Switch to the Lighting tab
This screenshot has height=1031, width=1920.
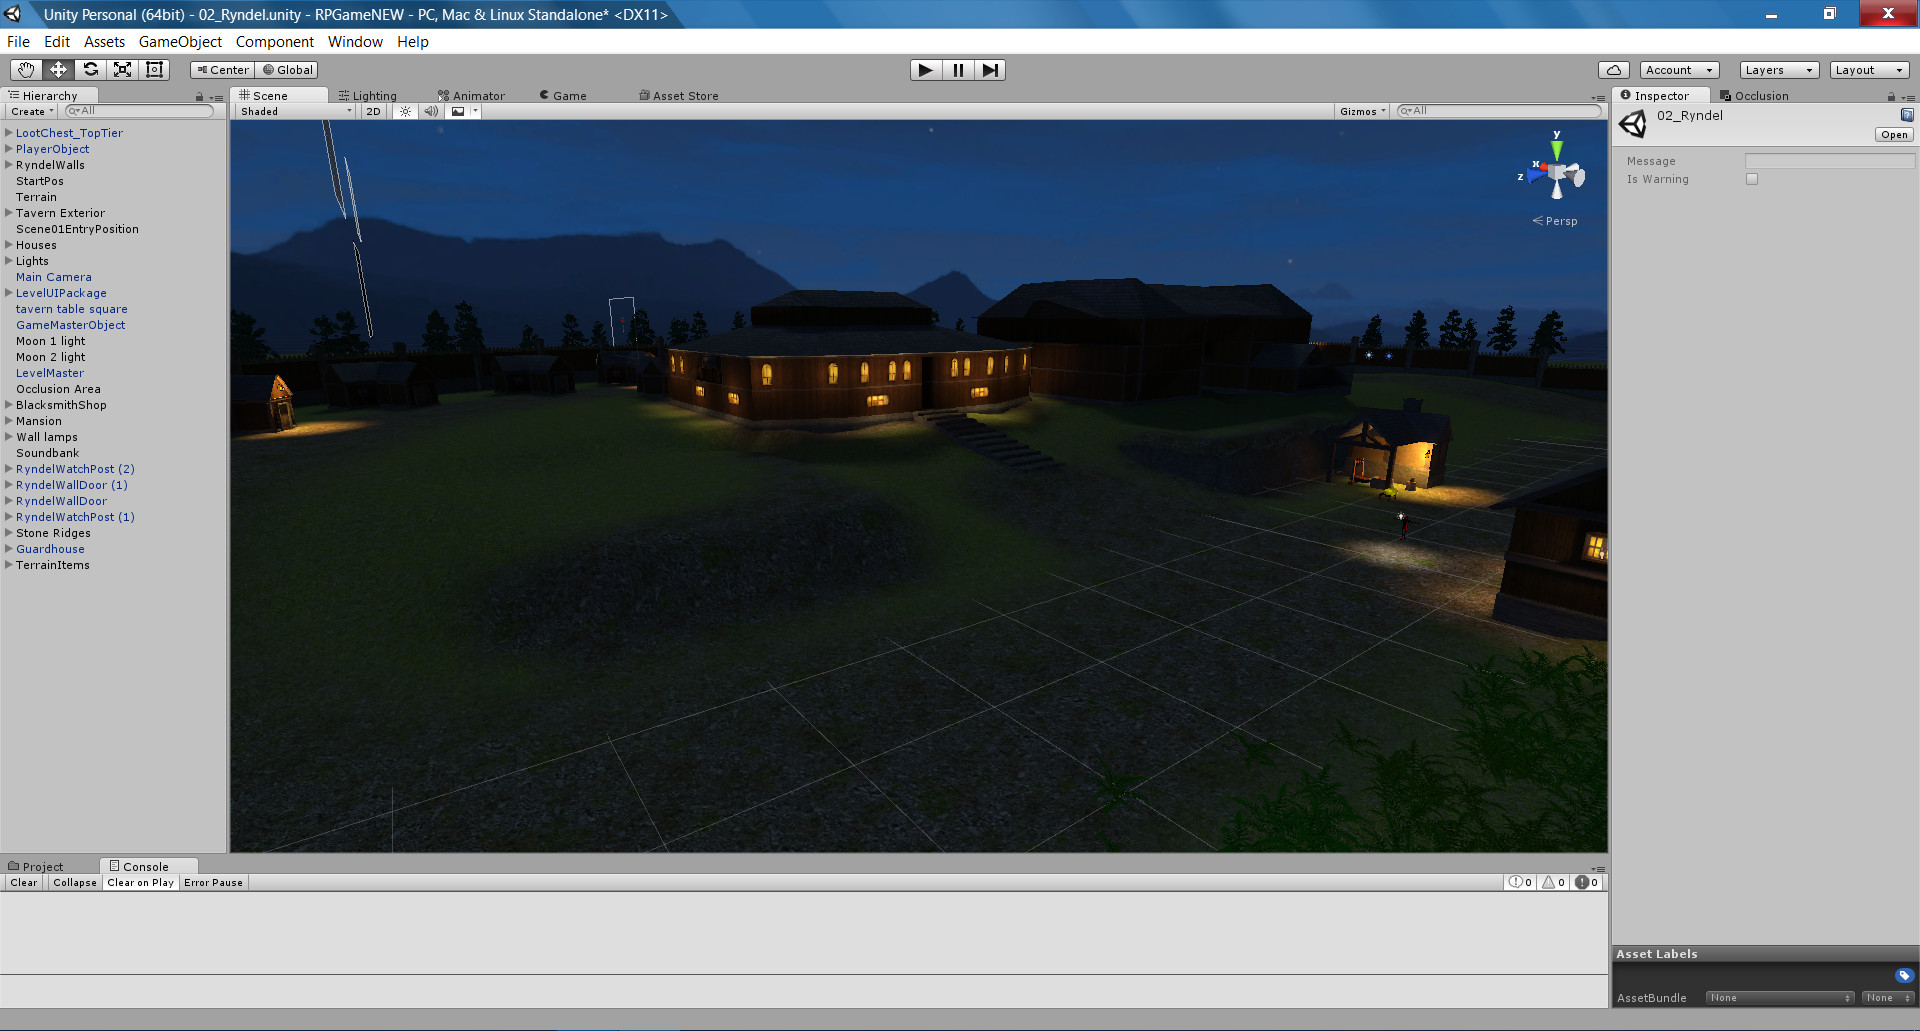[367, 96]
